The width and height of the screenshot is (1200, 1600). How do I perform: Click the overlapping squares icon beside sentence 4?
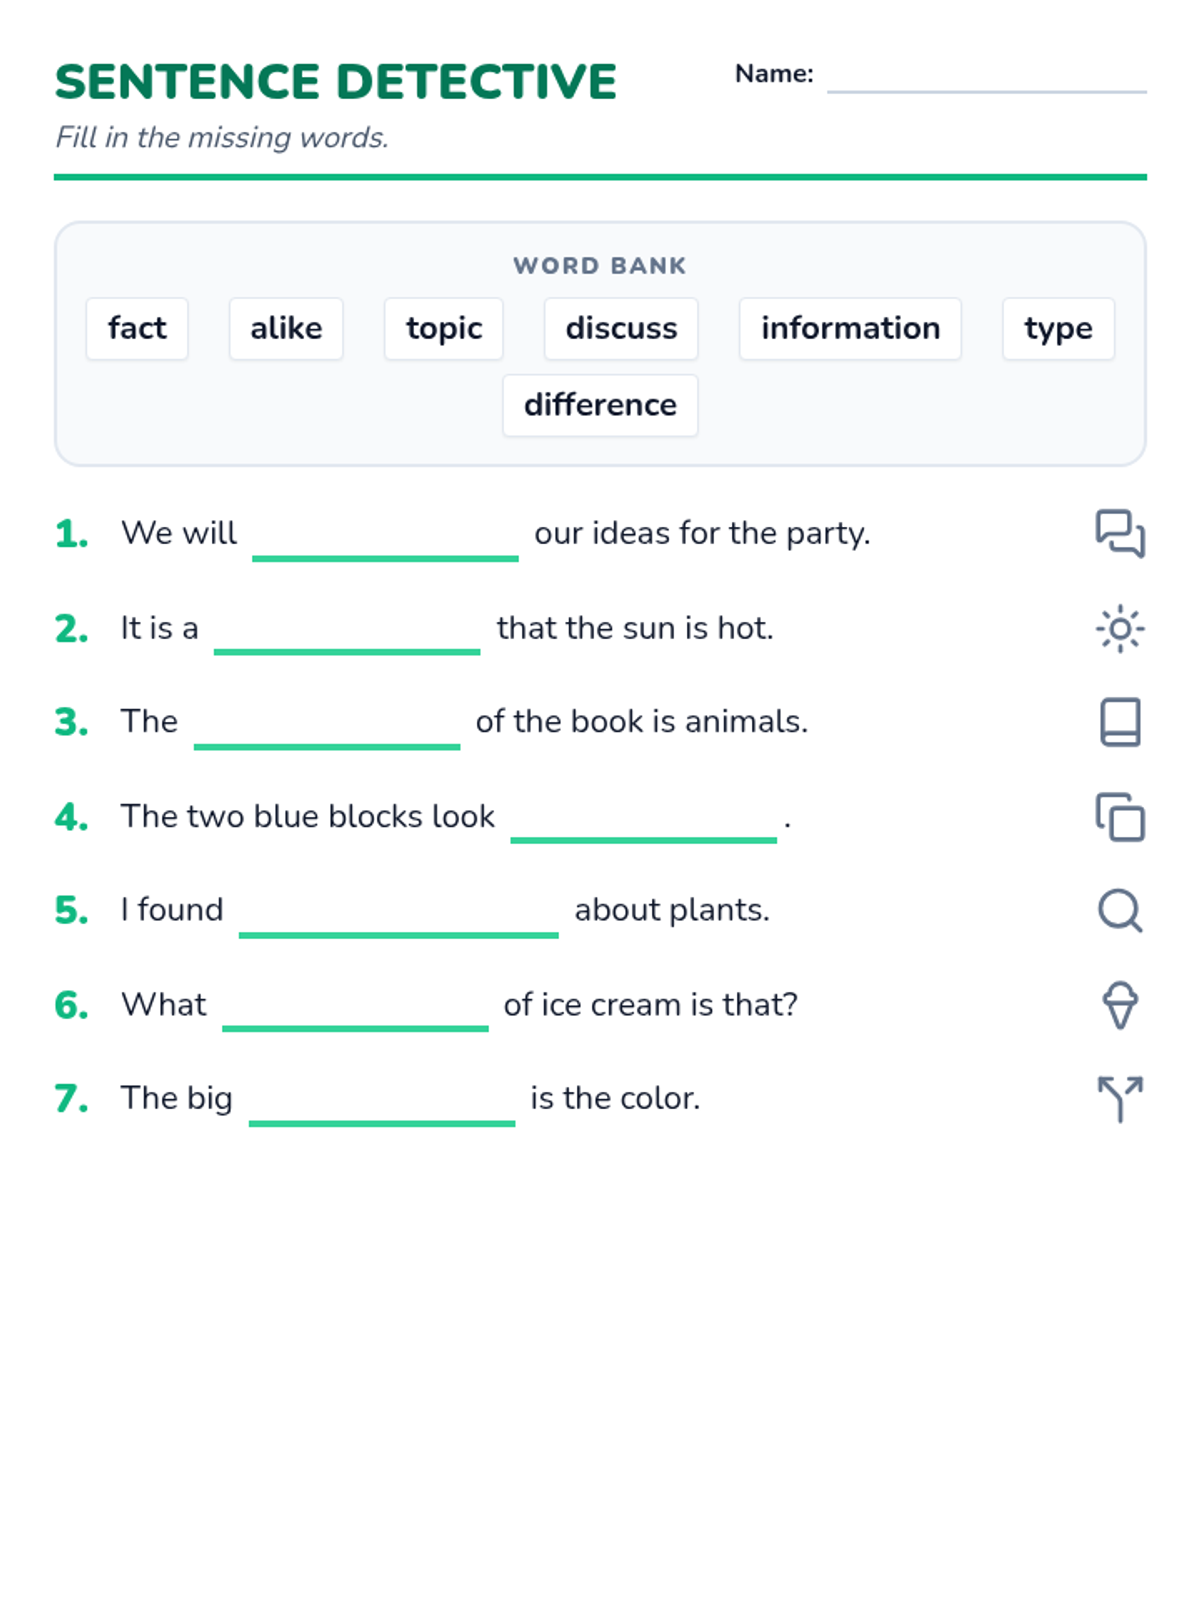click(x=1120, y=817)
